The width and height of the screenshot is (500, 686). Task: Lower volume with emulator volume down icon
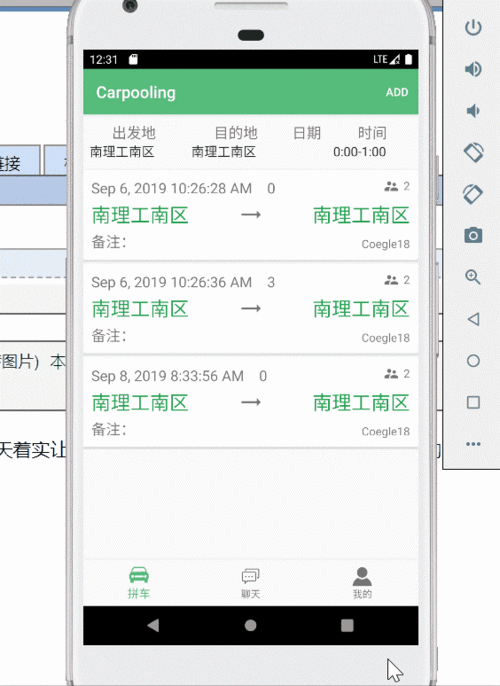(x=473, y=111)
